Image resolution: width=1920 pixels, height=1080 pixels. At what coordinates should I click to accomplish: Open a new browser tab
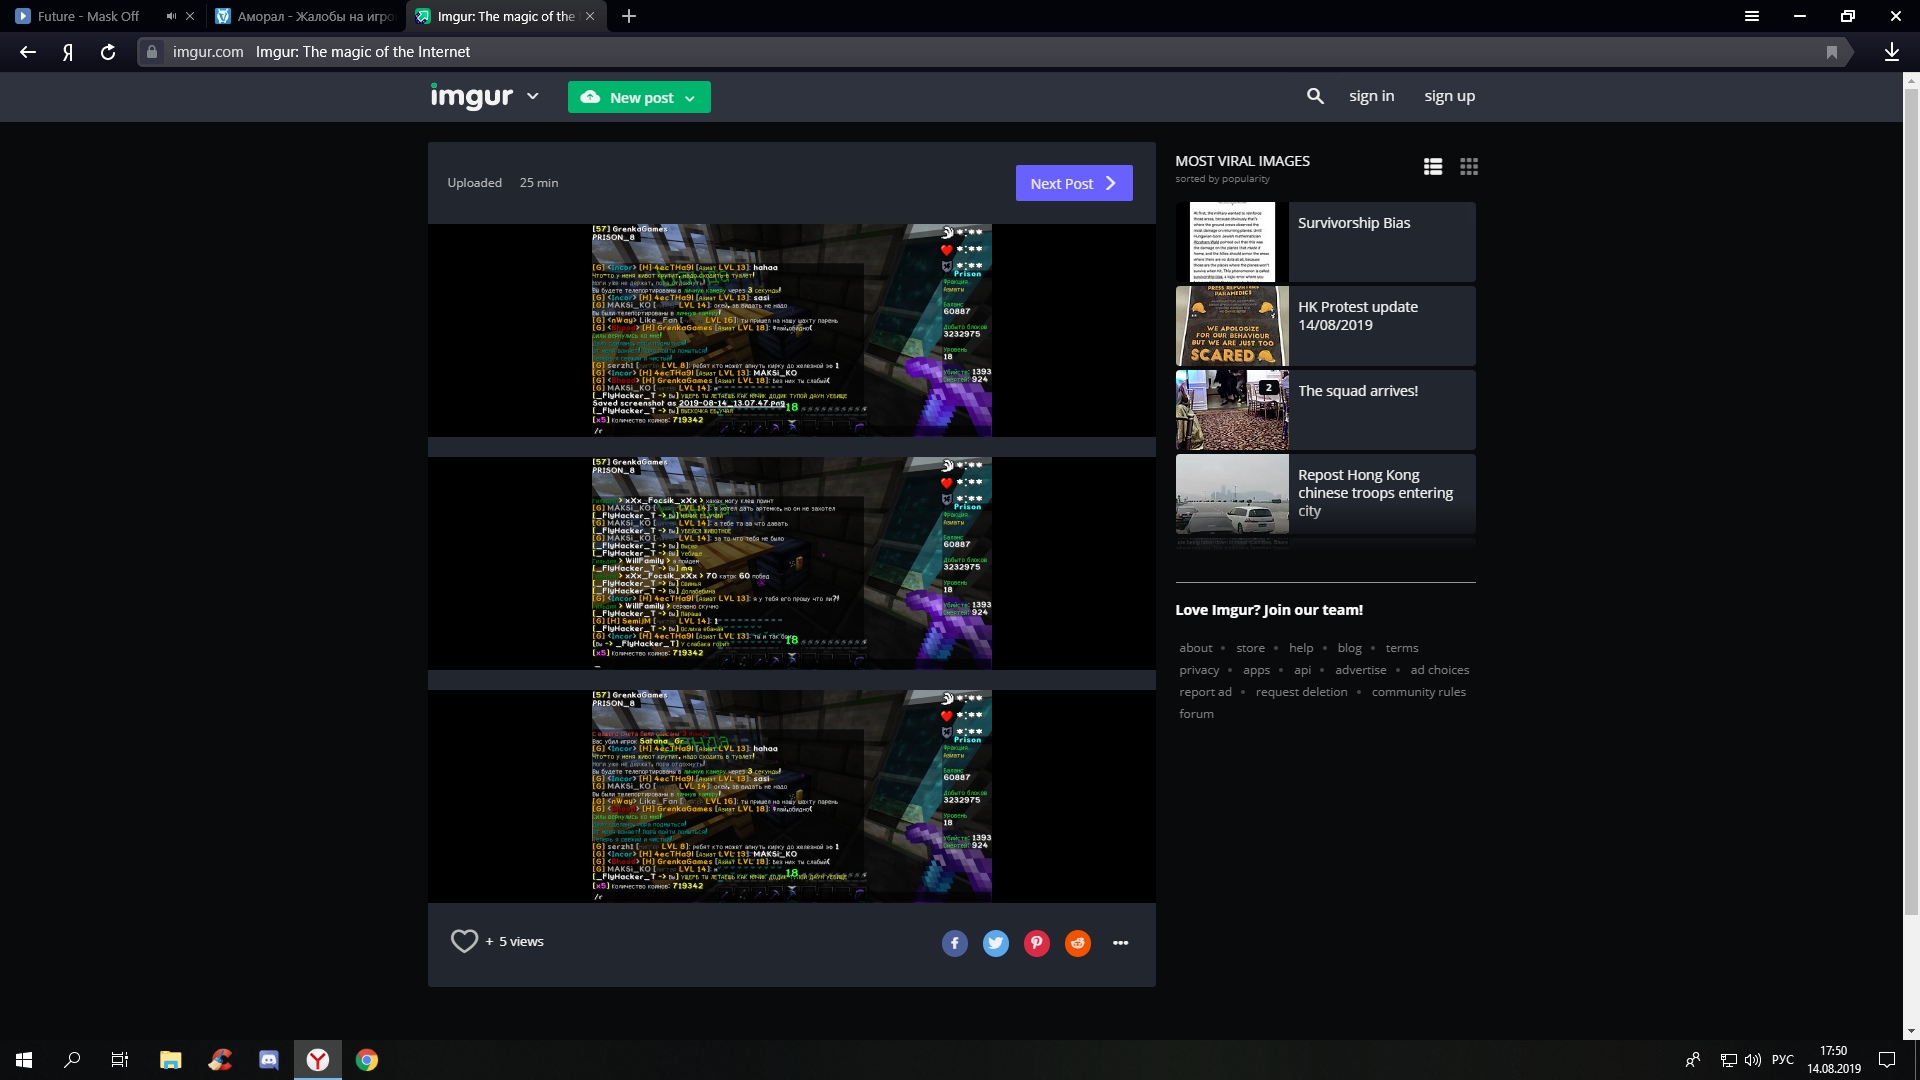click(x=628, y=16)
